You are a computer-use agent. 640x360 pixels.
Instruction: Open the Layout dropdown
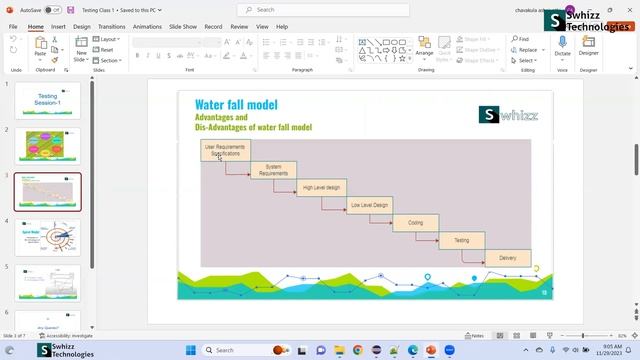click(x=107, y=39)
